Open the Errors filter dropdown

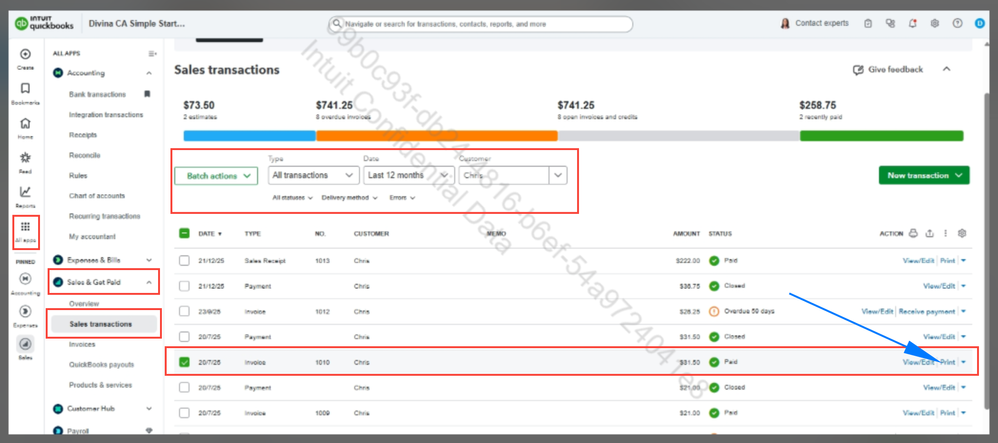pyautogui.click(x=402, y=198)
